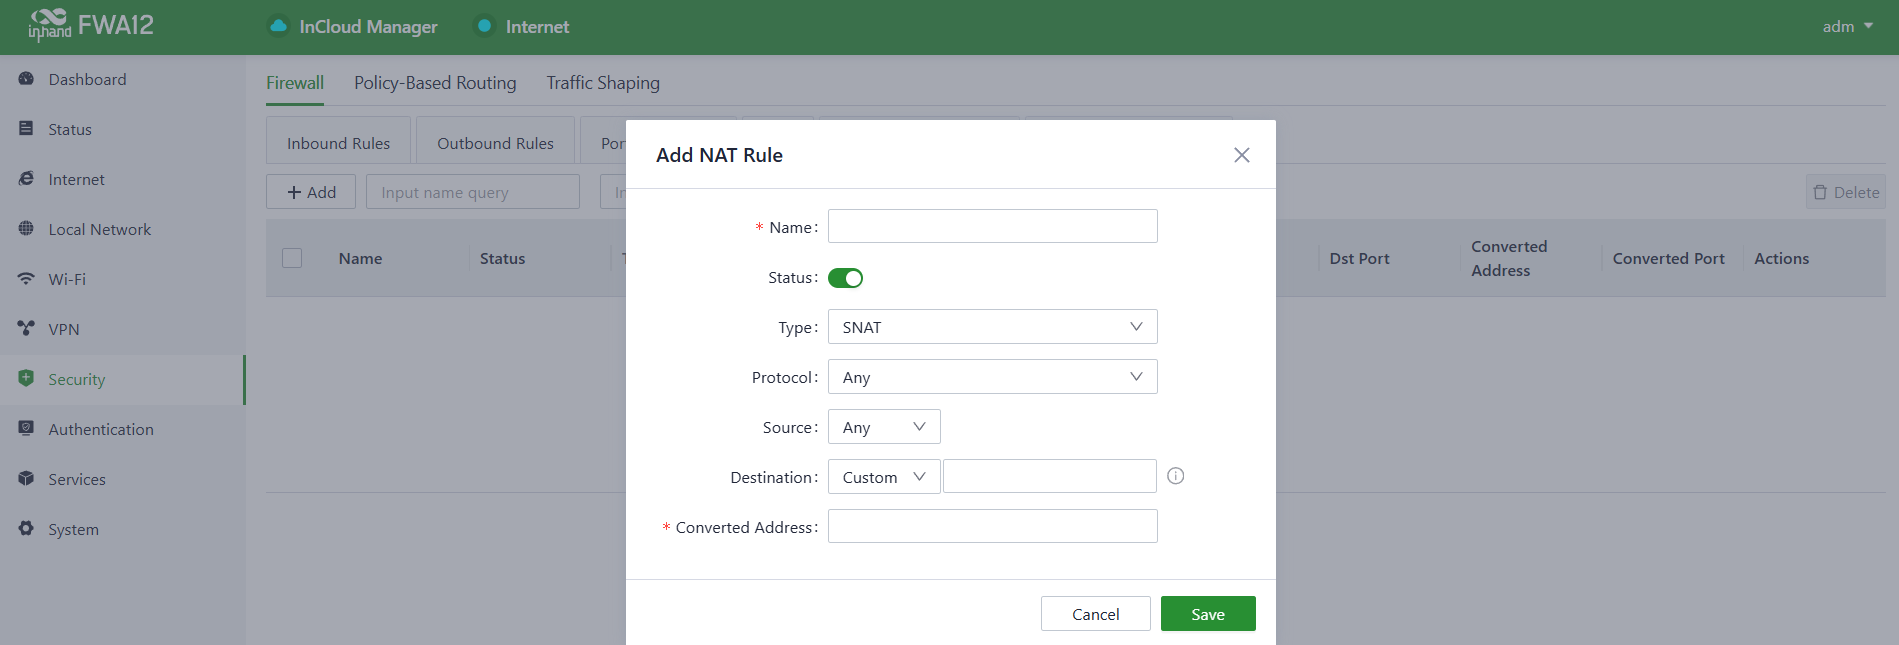Open VPN section via its icon

[x=26, y=329]
